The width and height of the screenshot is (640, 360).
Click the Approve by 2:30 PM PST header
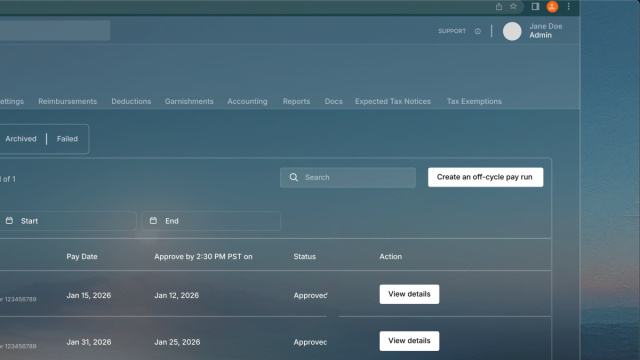(203, 257)
